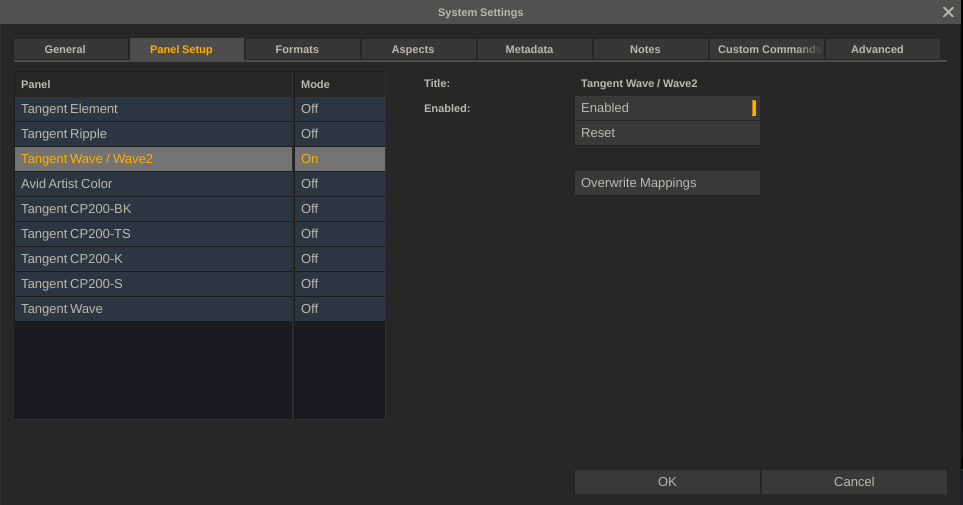
Task: Switch to the Formats tab
Action: pos(303,49)
